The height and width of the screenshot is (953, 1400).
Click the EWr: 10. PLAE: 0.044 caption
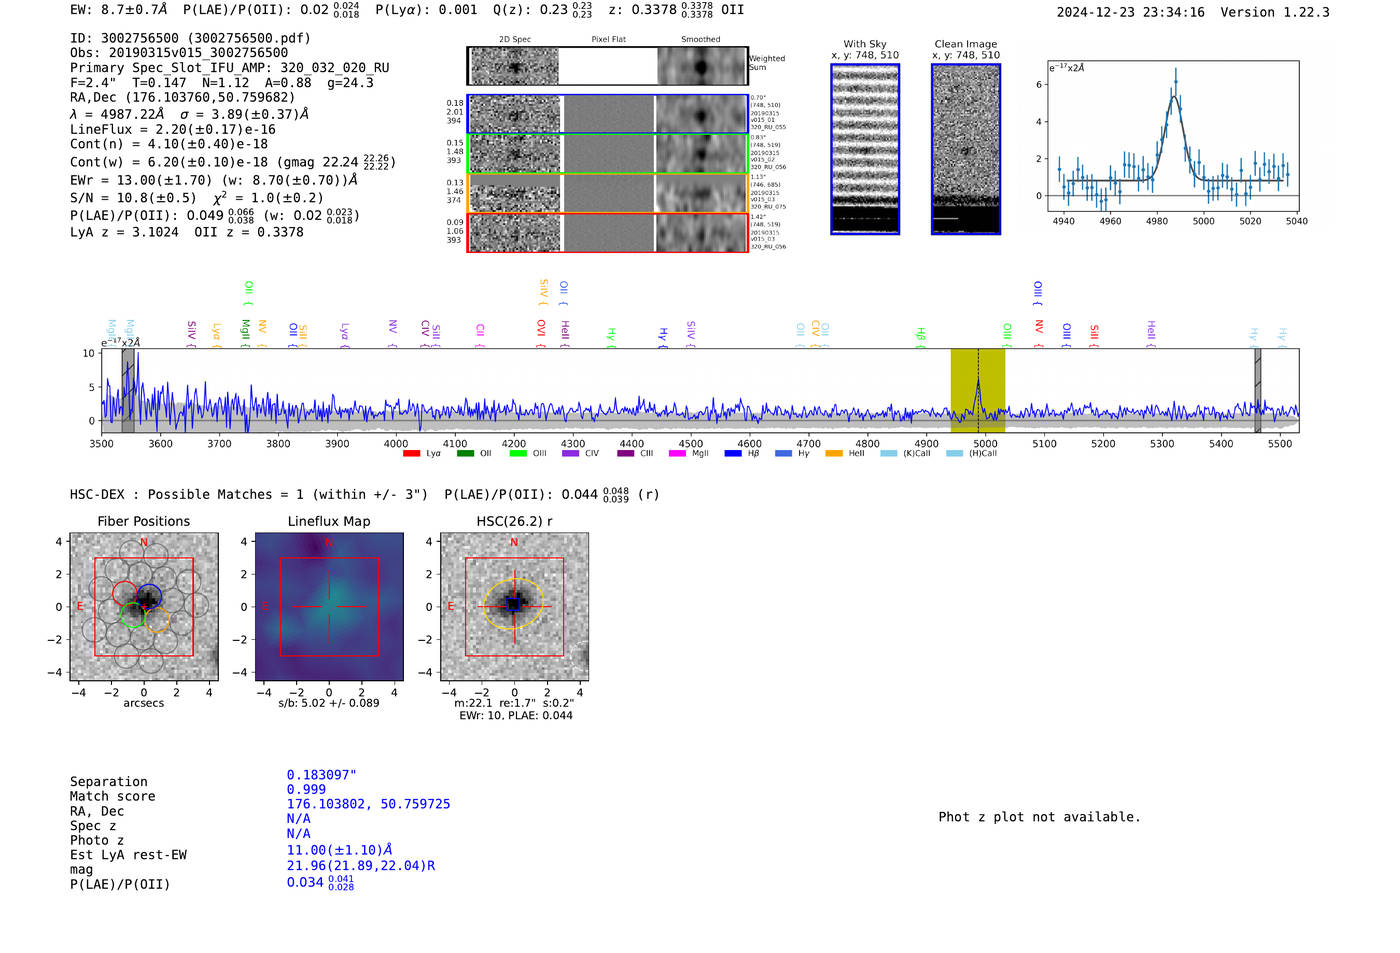coord(516,716)
